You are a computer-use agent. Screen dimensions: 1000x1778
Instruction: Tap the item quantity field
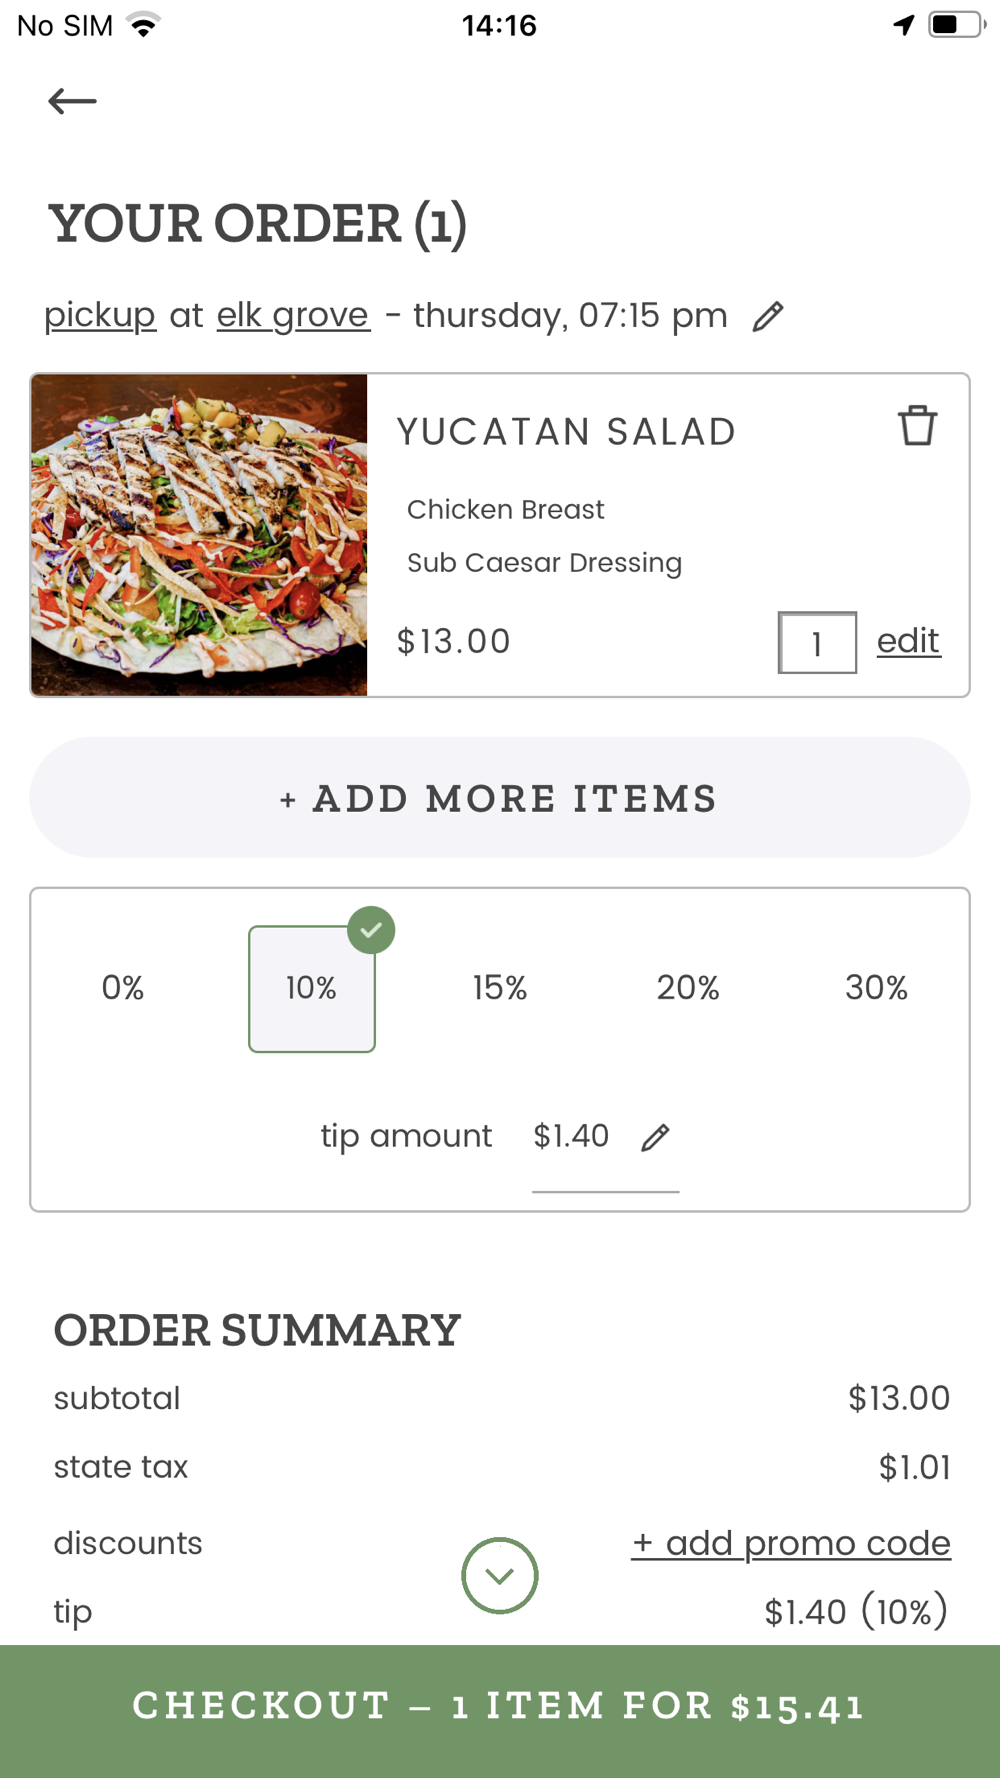[x=817, y=643]
